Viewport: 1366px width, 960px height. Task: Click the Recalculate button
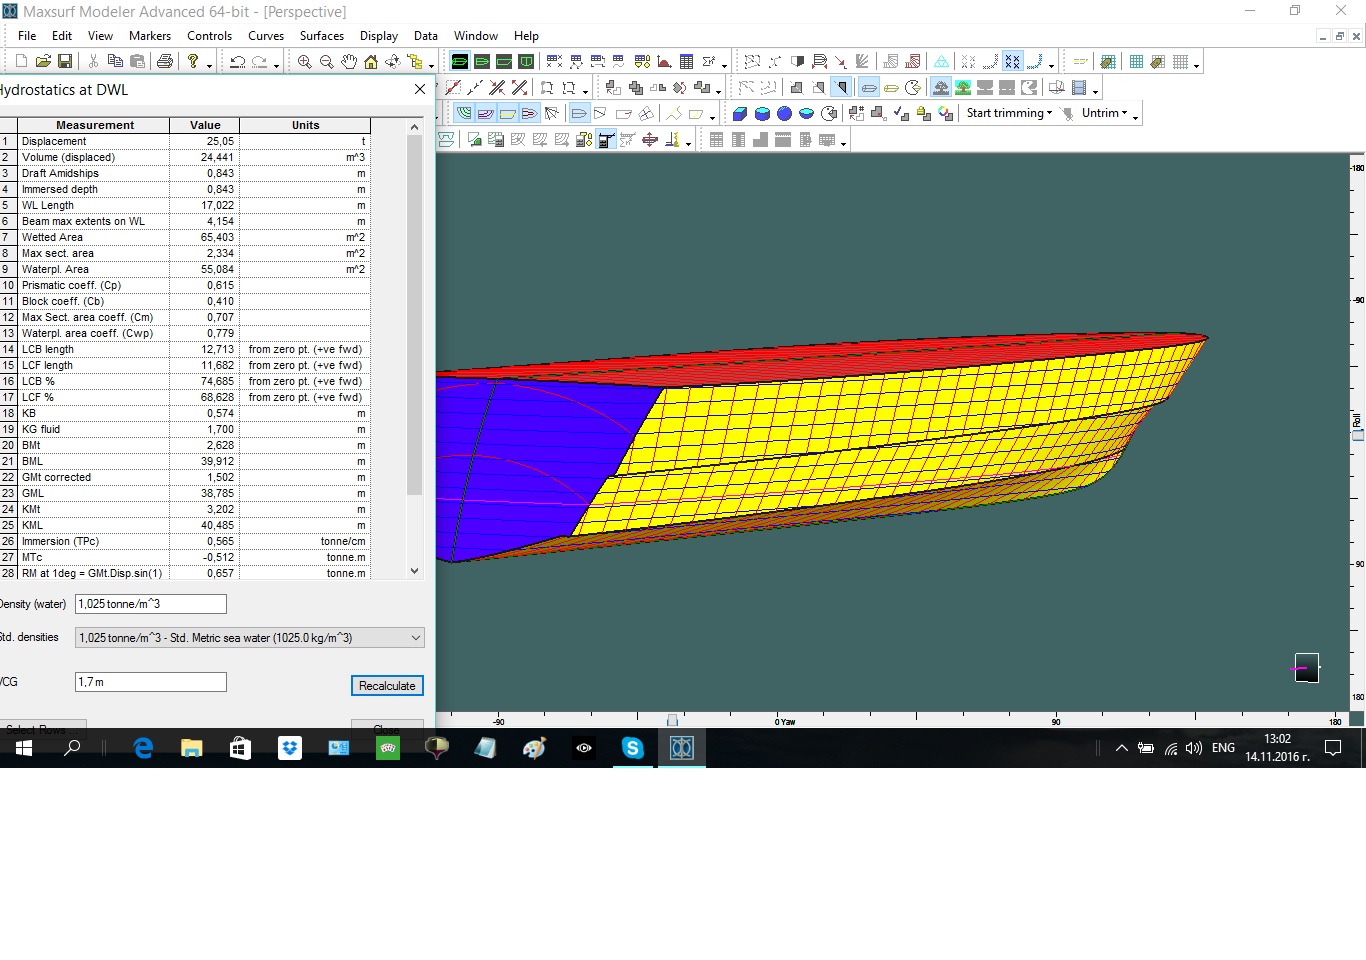(x=387, y=686)
